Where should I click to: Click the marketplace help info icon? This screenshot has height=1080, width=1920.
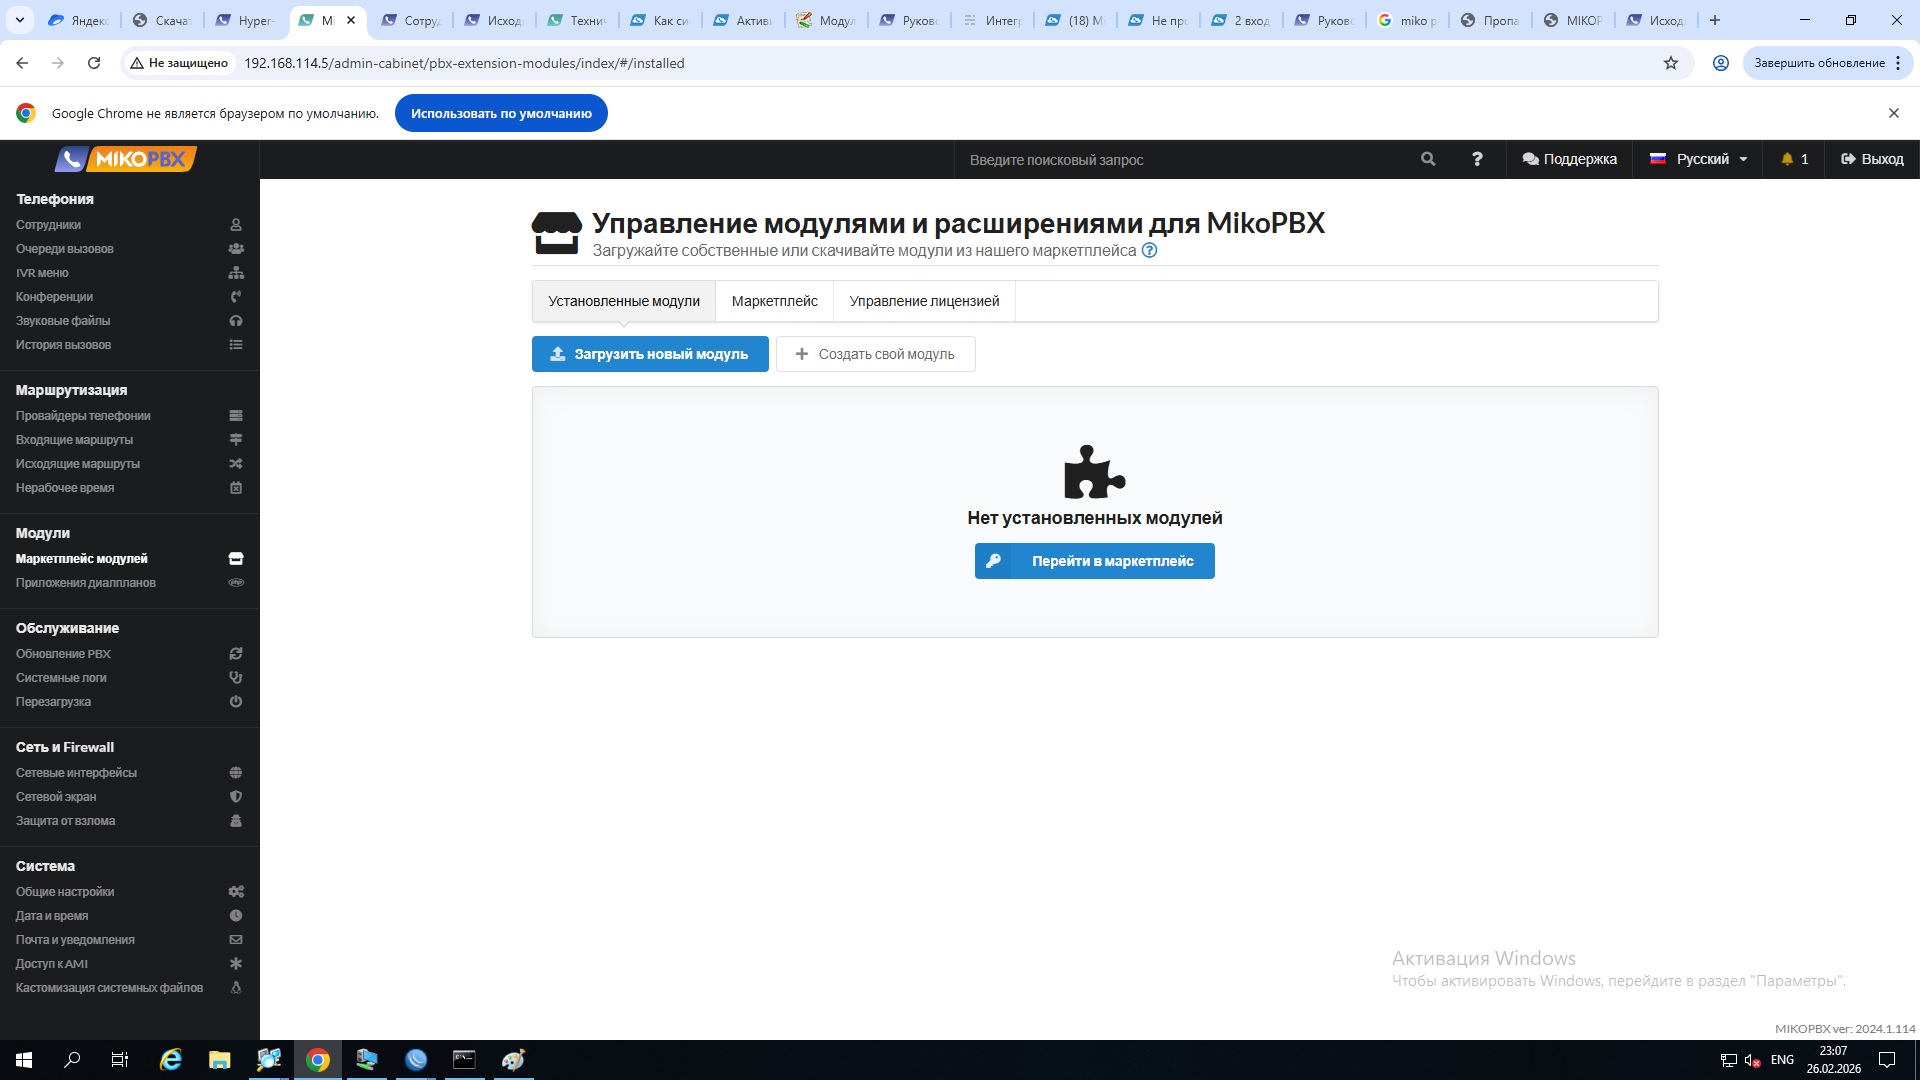pyautogui.click(x=1150, y=251)
